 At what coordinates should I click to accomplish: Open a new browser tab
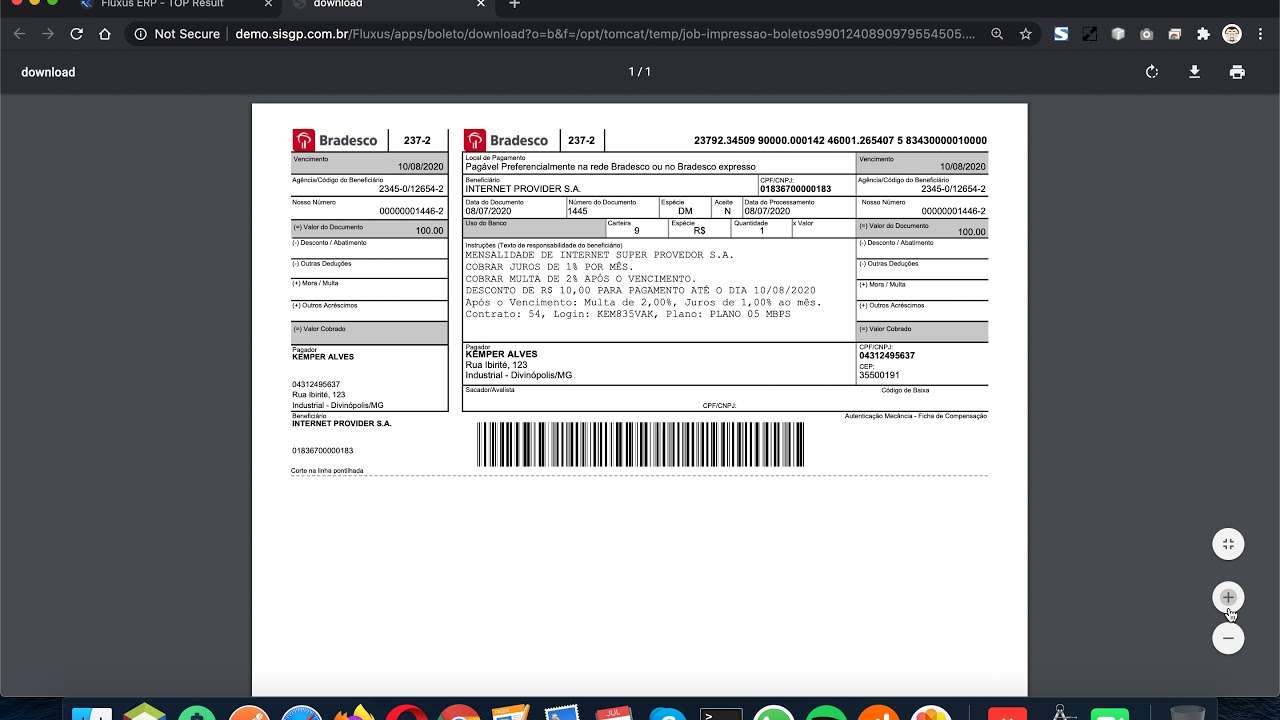(x=514, y=4)
